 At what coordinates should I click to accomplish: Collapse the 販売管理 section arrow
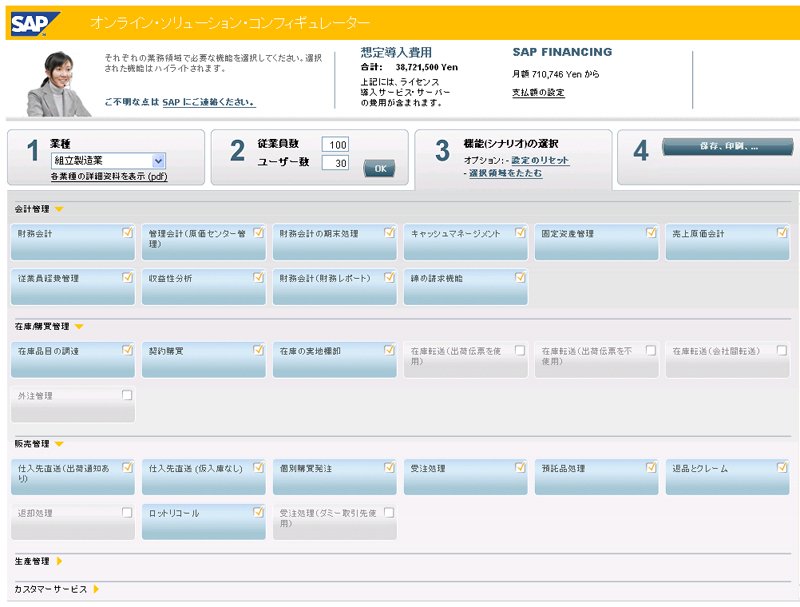coord(59,444)
